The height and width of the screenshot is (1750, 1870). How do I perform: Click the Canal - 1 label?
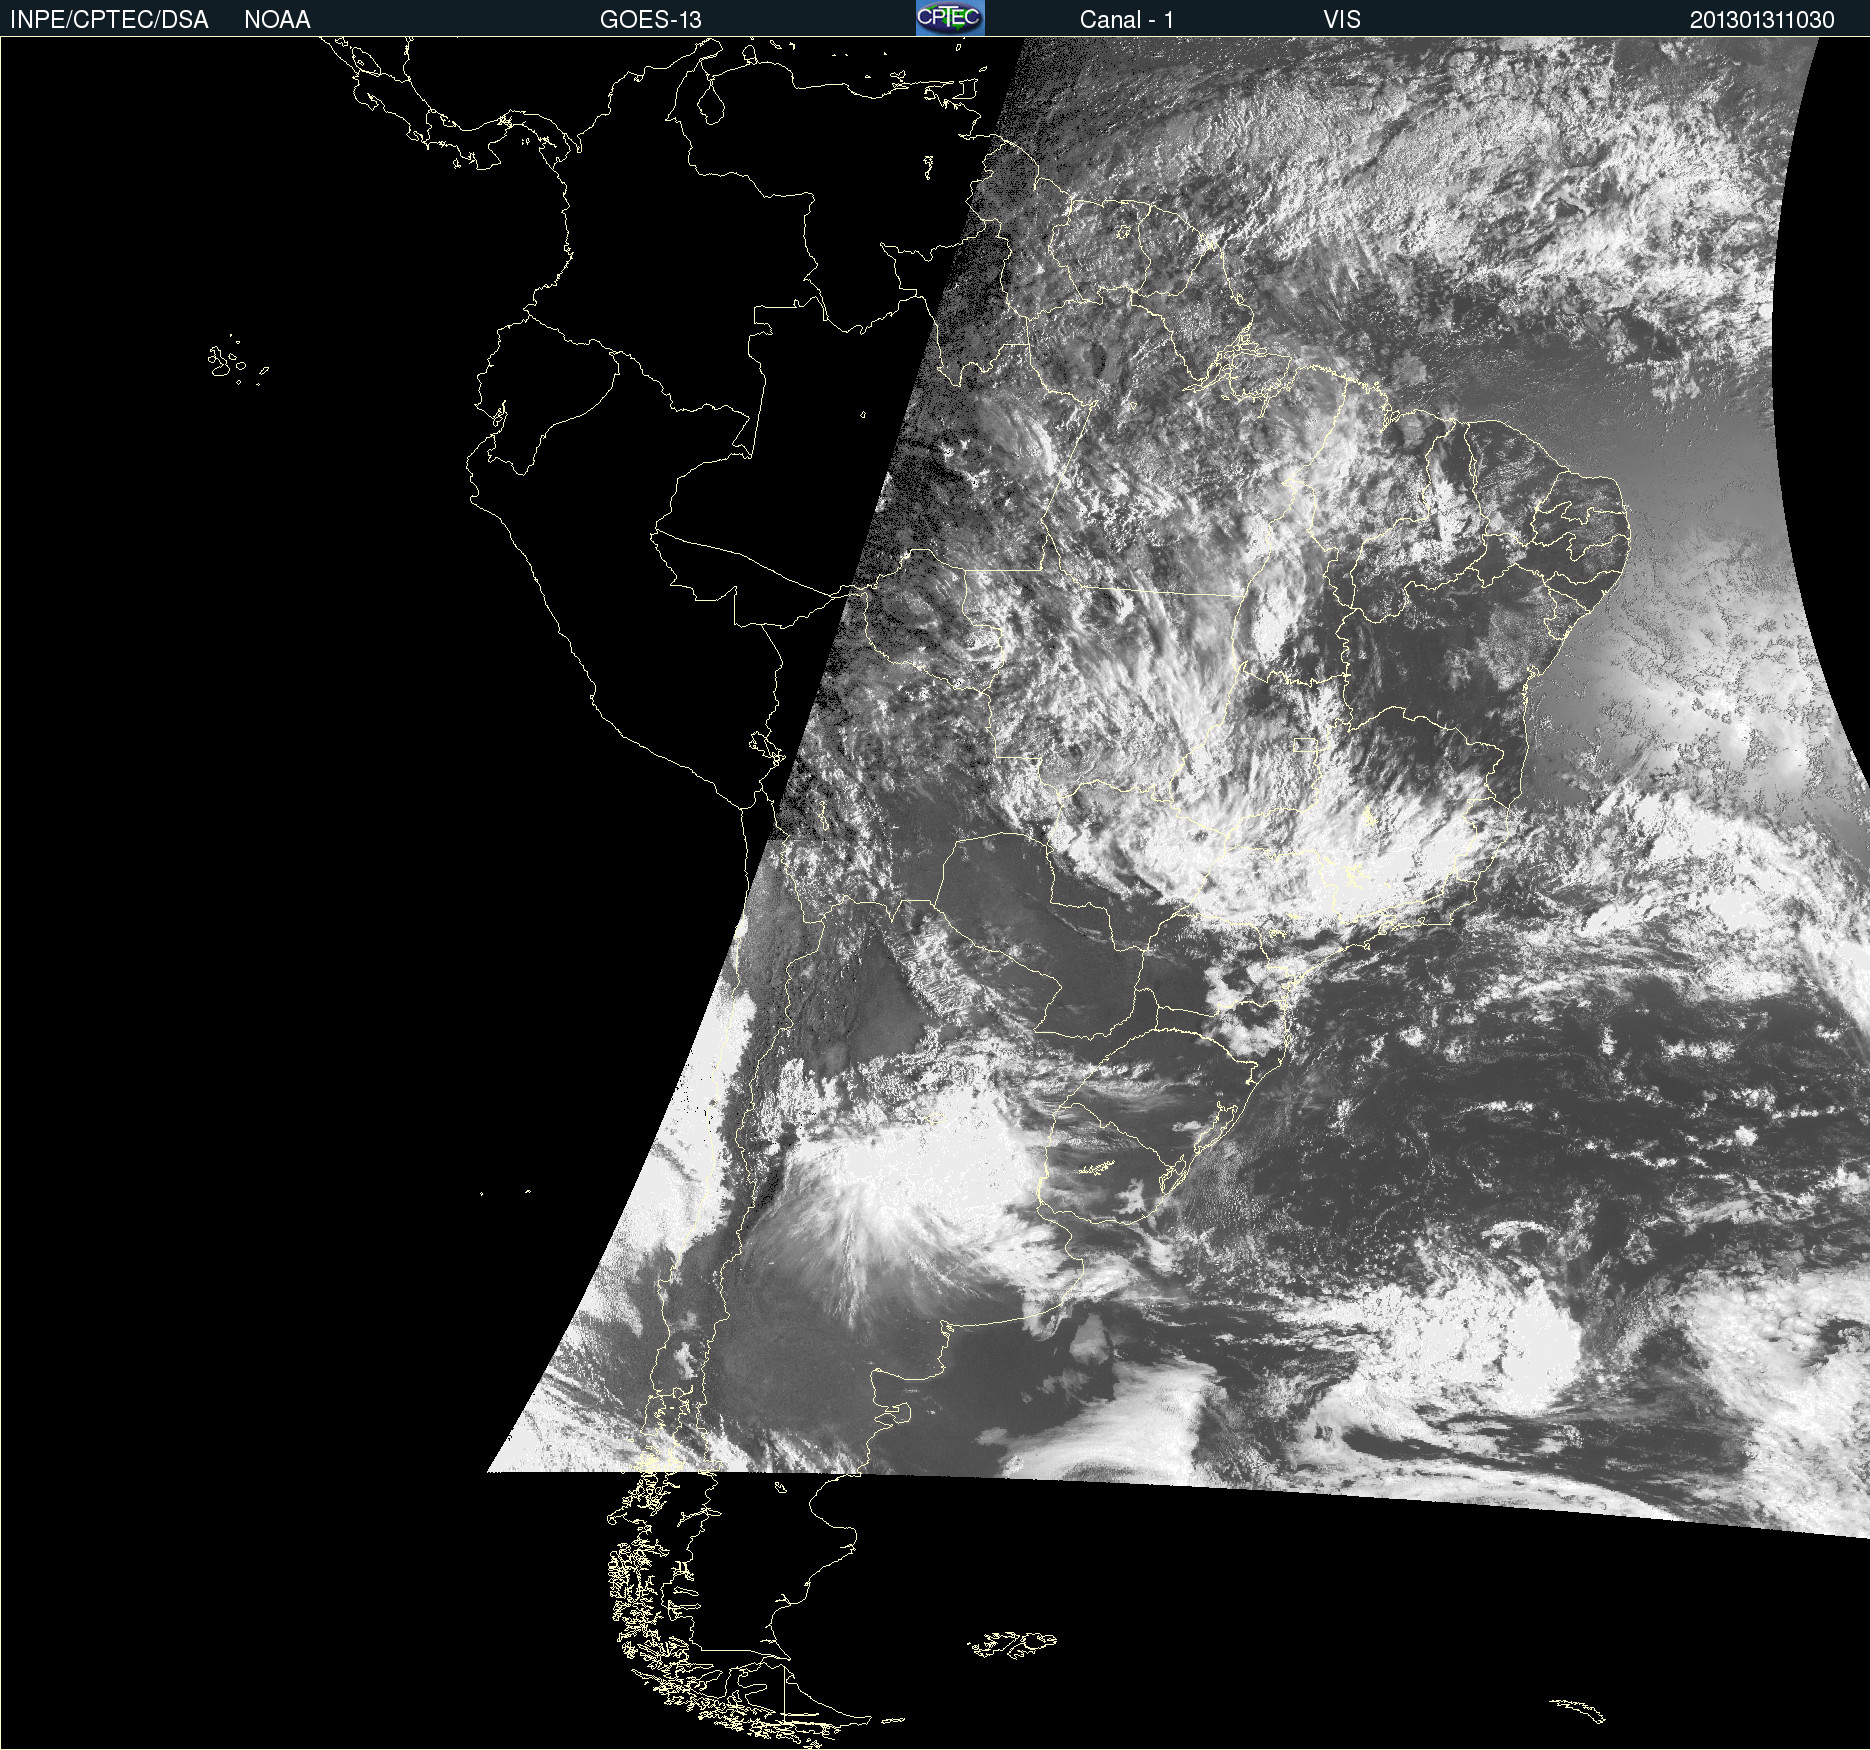1126,20
